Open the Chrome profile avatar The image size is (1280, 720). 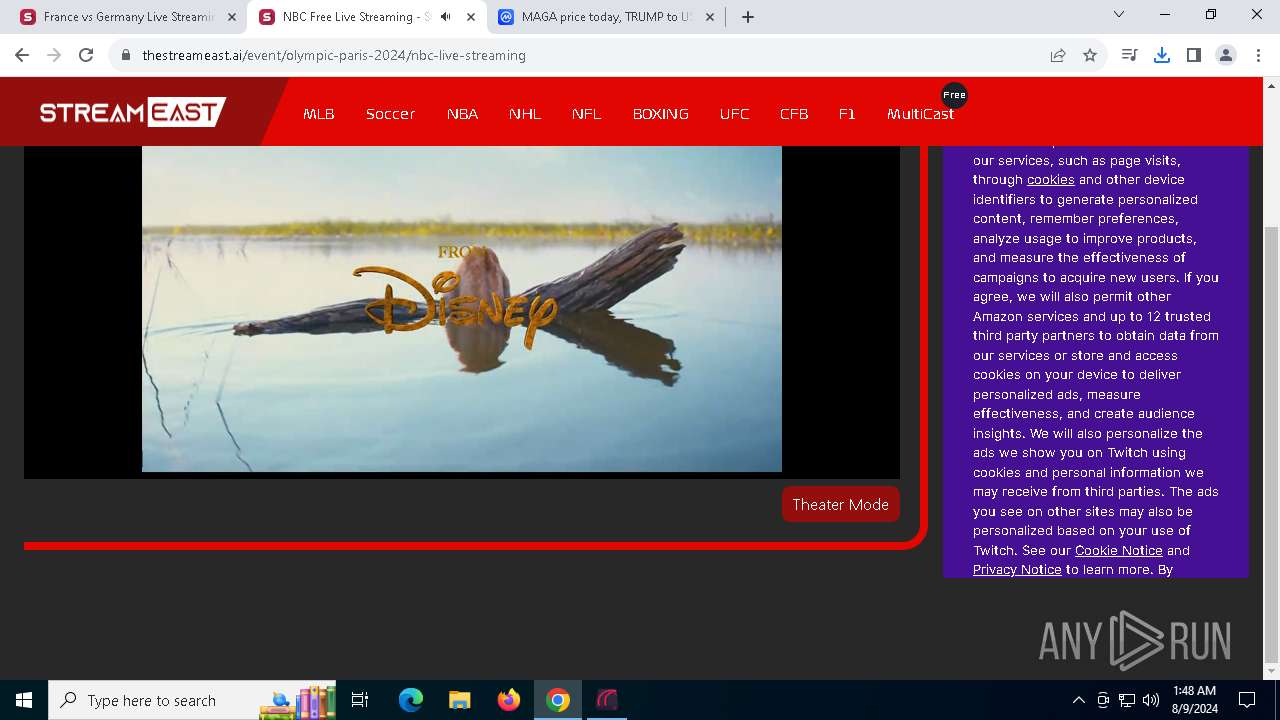1226,55
